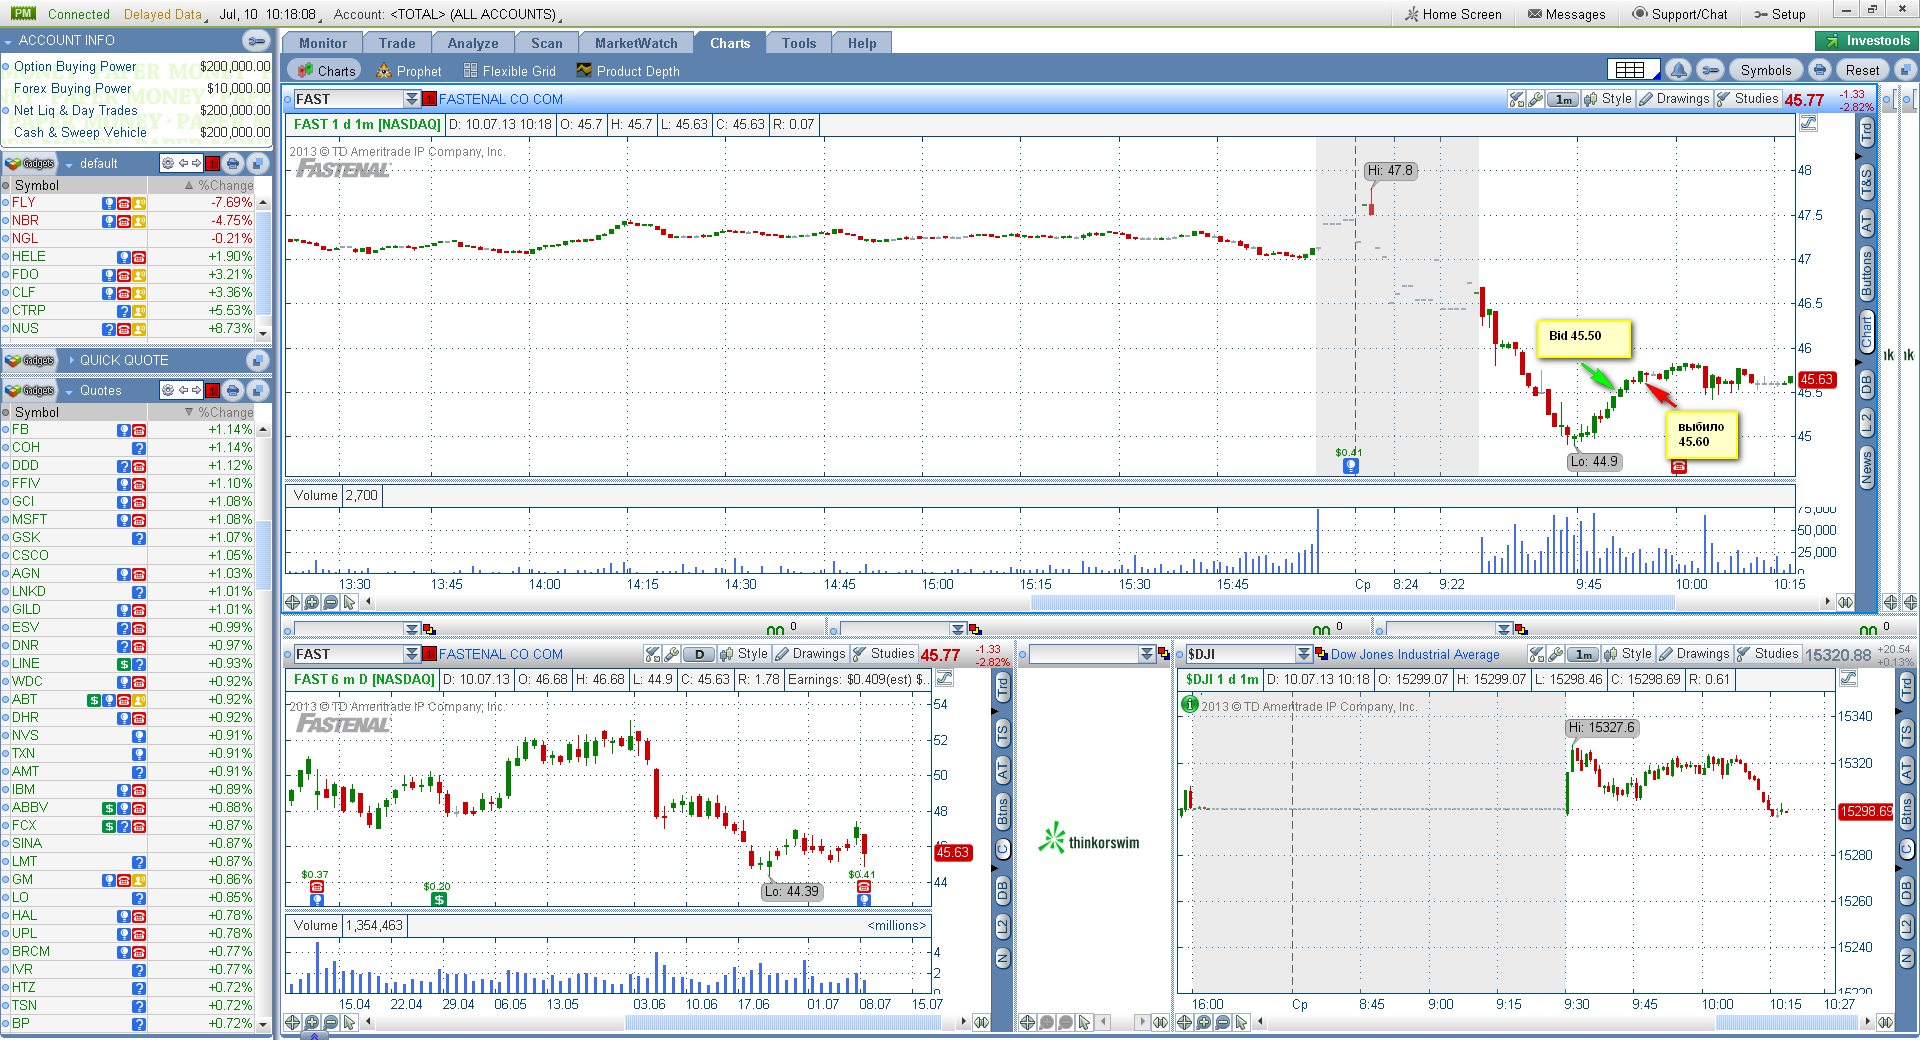Open the chart alerts bell icon

(x=1679, y=70)
